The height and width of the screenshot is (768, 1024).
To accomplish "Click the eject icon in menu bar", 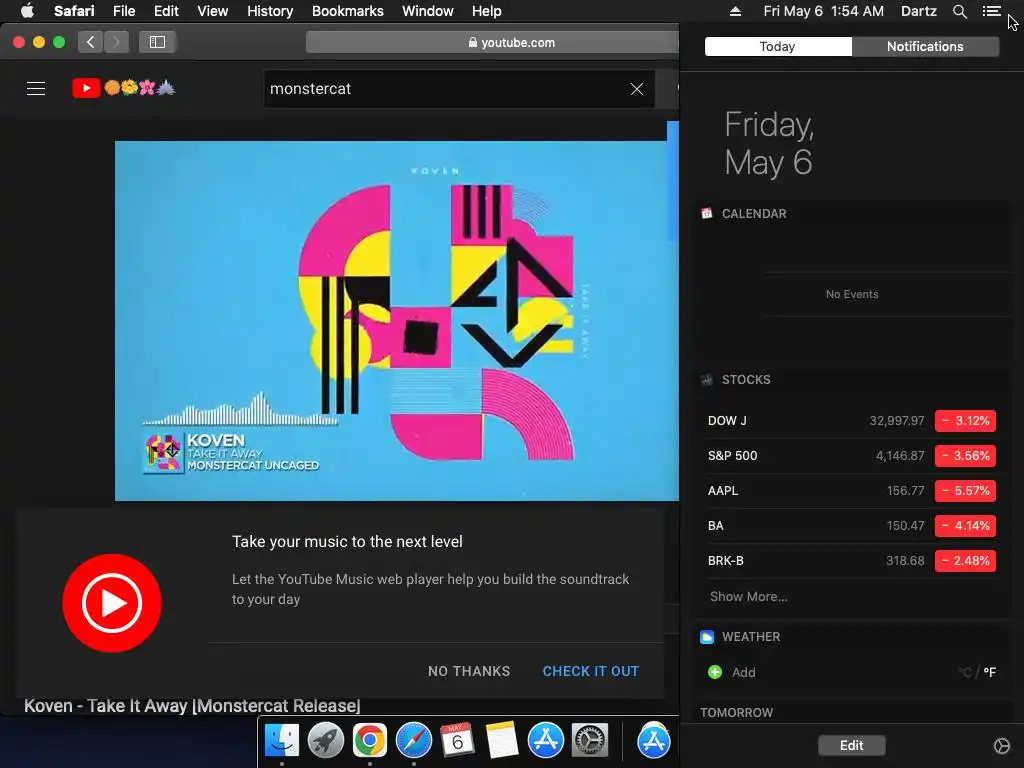I will [735, 11].
